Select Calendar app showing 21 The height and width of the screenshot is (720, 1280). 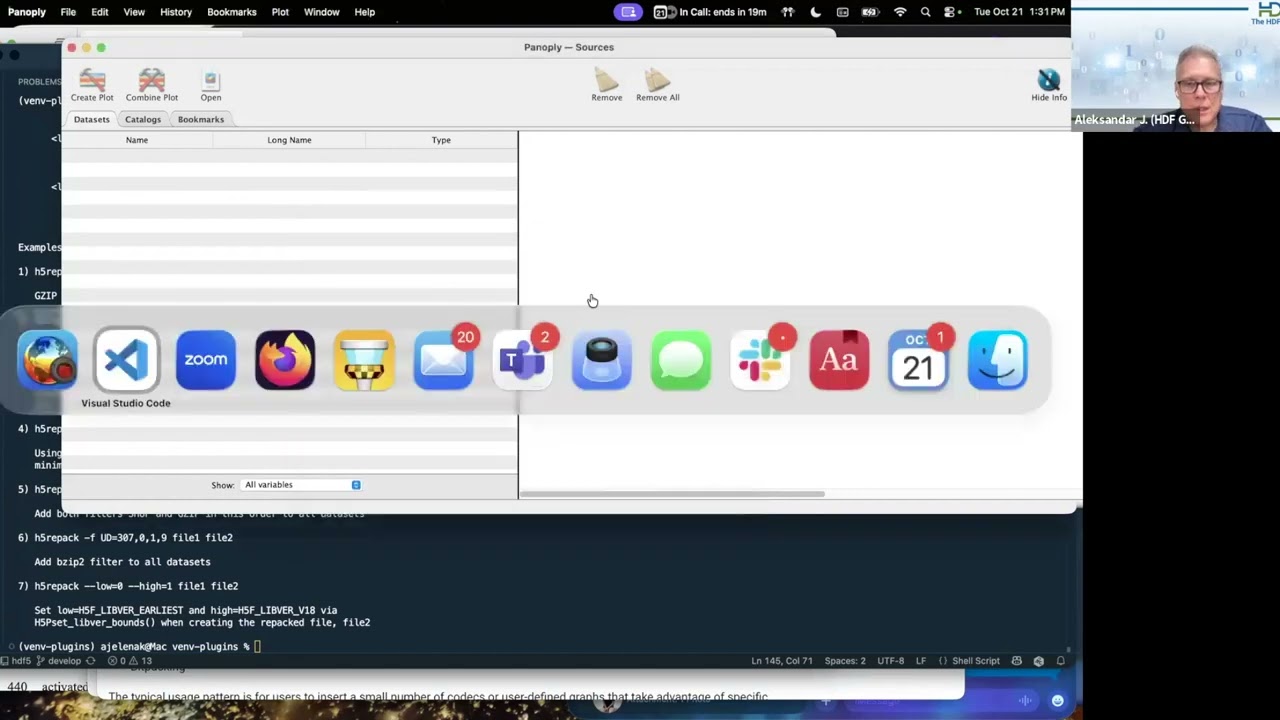(x=918, y=360)
